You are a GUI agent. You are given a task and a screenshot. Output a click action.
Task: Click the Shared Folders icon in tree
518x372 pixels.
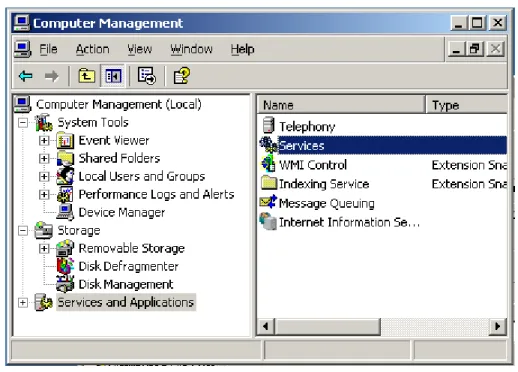coord(65,158)
